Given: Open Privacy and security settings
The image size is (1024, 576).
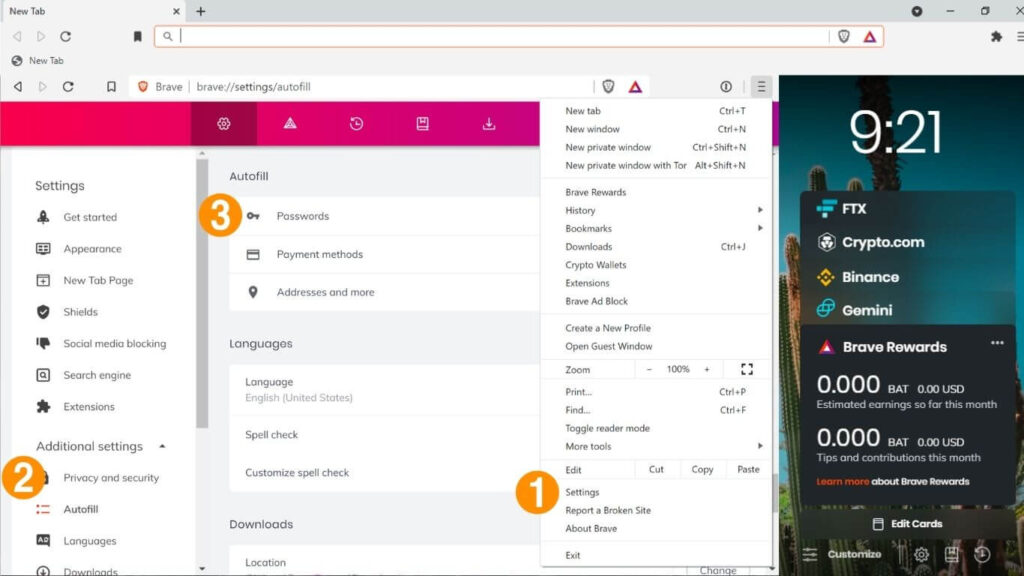Looking at the screenshot, I should (111, 478).
